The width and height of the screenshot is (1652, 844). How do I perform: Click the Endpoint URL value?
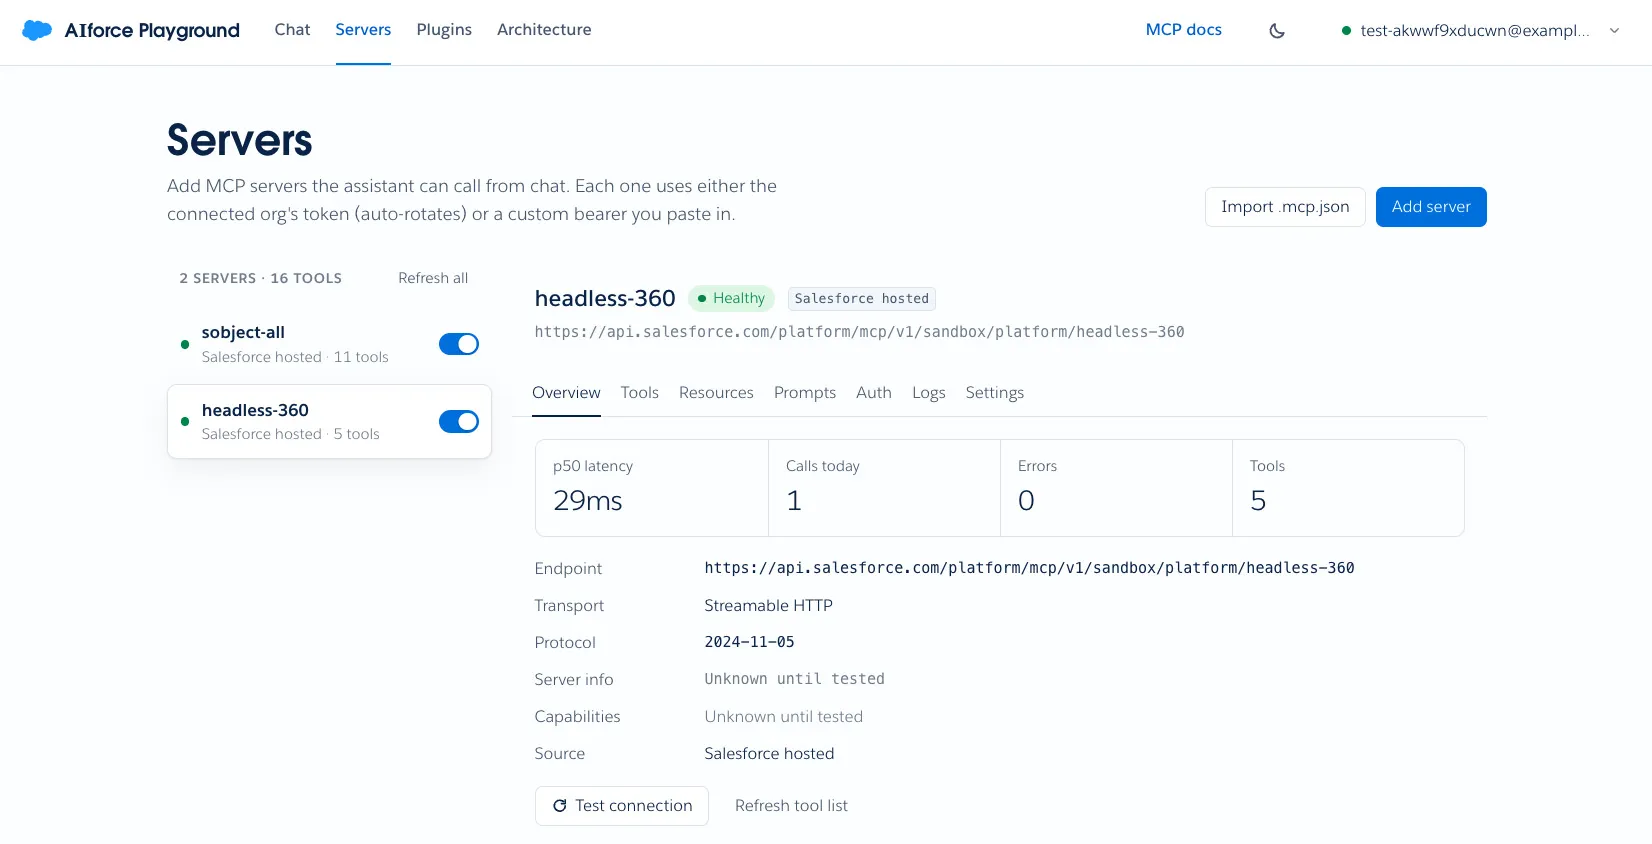(1029, 568)
